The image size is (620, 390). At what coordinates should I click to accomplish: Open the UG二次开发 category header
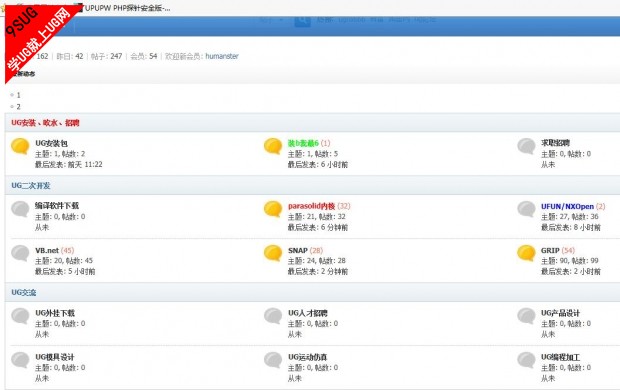pos(31,186)
